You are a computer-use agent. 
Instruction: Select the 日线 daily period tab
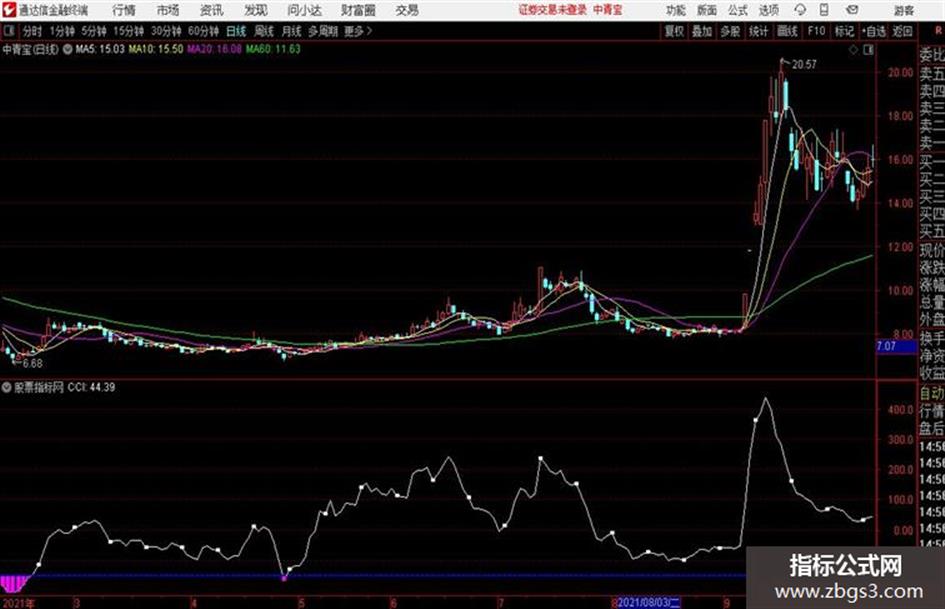coord(236,31)
